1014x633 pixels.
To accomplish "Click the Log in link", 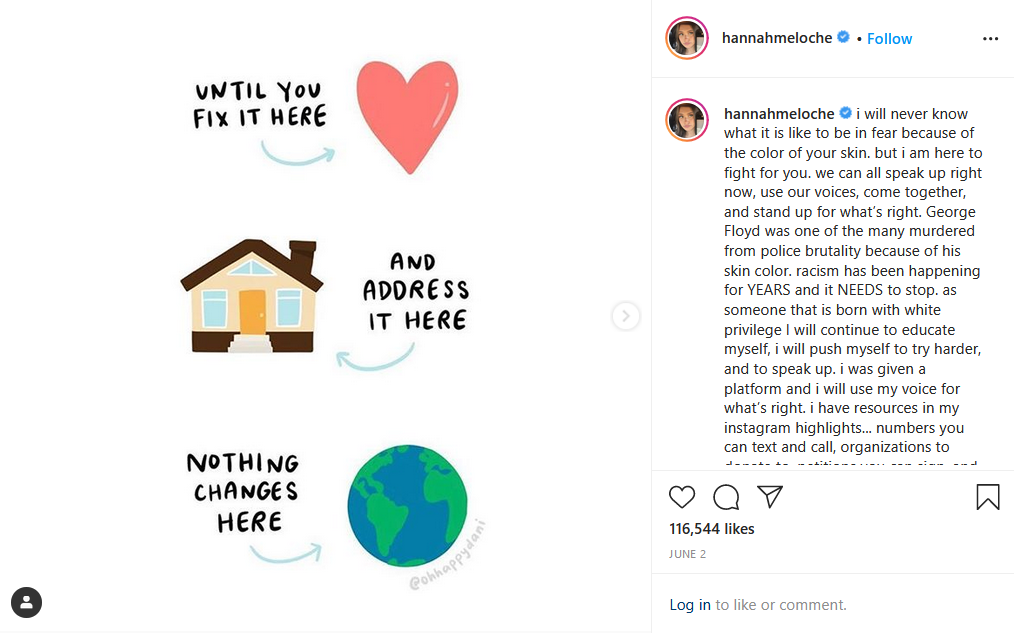I will (x=690, y=604).
